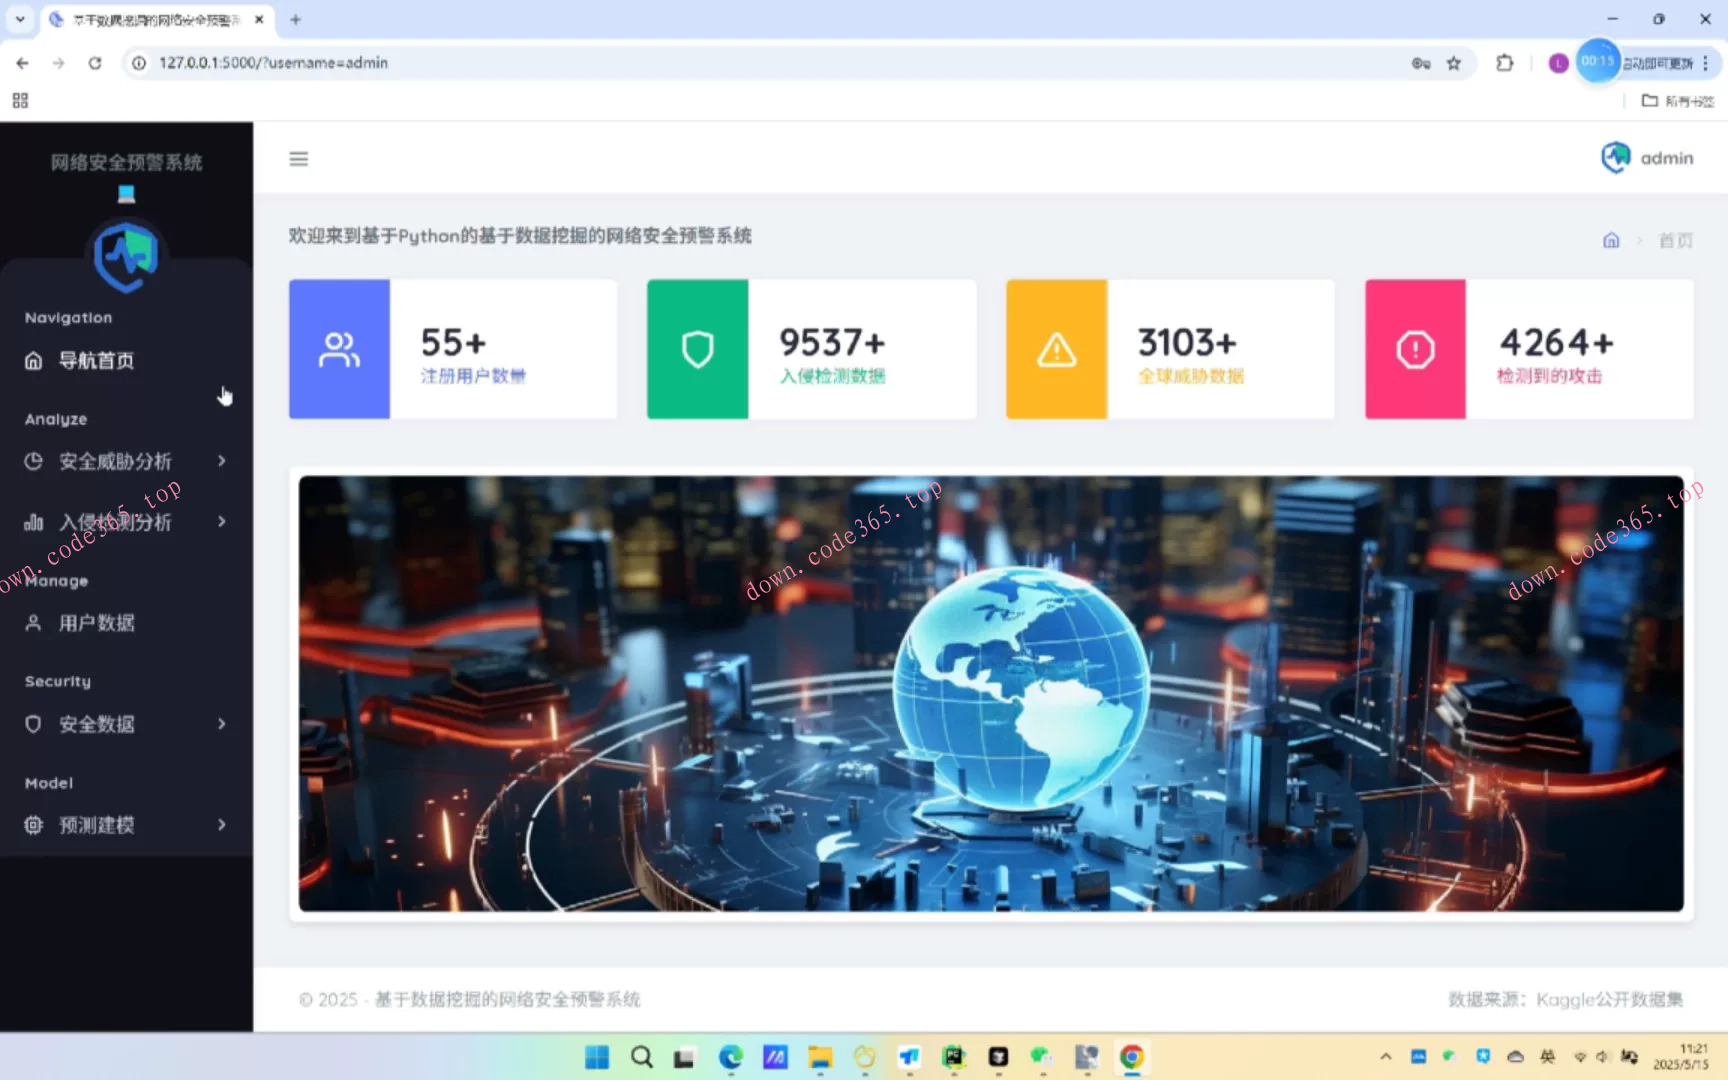Open 用户数据 via the user icon
Viewport: 1728px width, 1080px height.
point(33,622)
